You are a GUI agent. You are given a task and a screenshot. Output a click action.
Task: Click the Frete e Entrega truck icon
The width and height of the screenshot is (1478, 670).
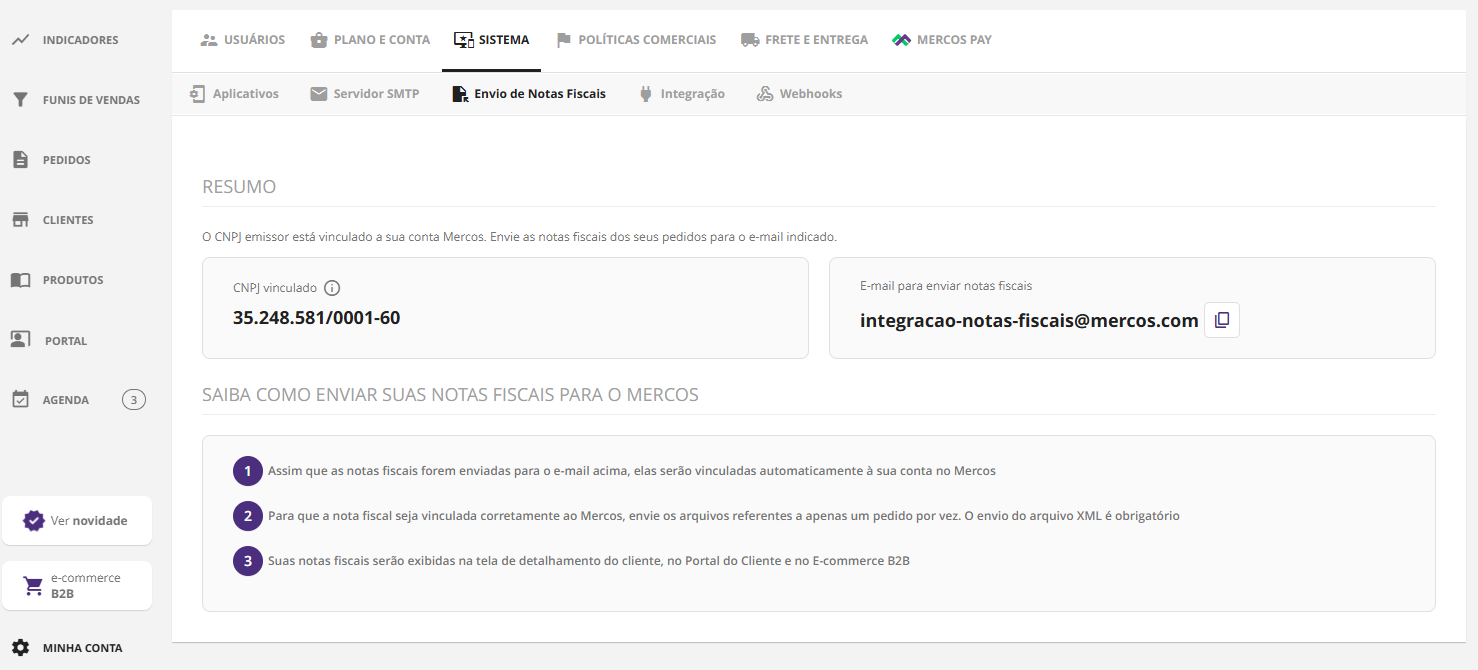pyautogui.click(x=750, y=40)
